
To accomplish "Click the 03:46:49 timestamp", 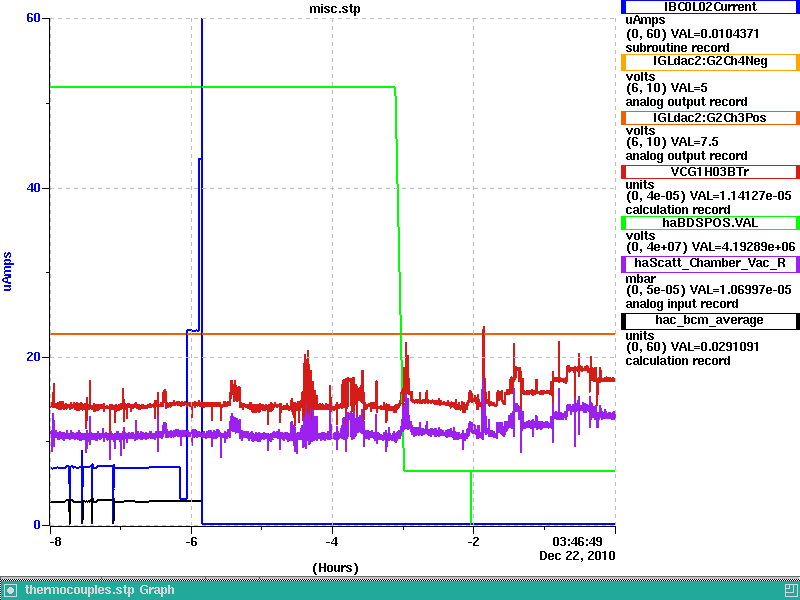I will tap(578, 541).
